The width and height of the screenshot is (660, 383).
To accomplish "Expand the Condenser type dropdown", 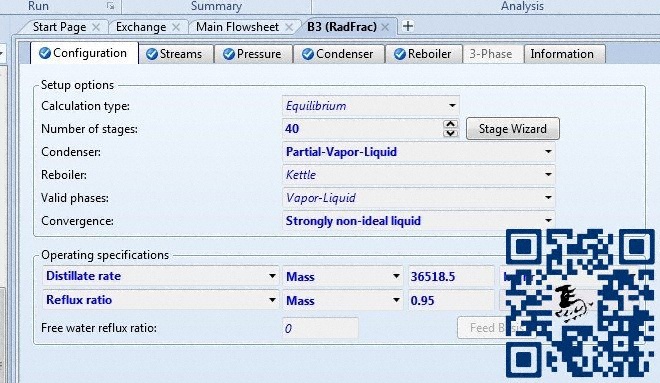I will tap(548, 152).
